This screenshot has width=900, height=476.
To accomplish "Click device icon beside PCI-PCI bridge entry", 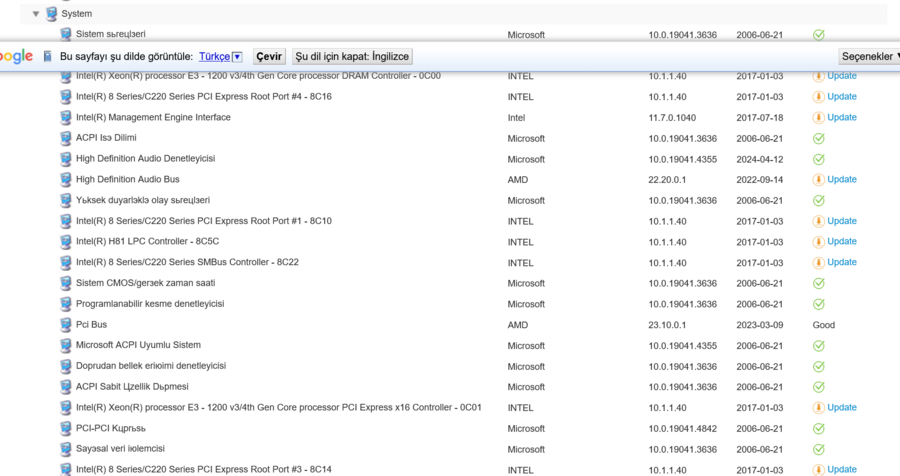I will point(66,428).
